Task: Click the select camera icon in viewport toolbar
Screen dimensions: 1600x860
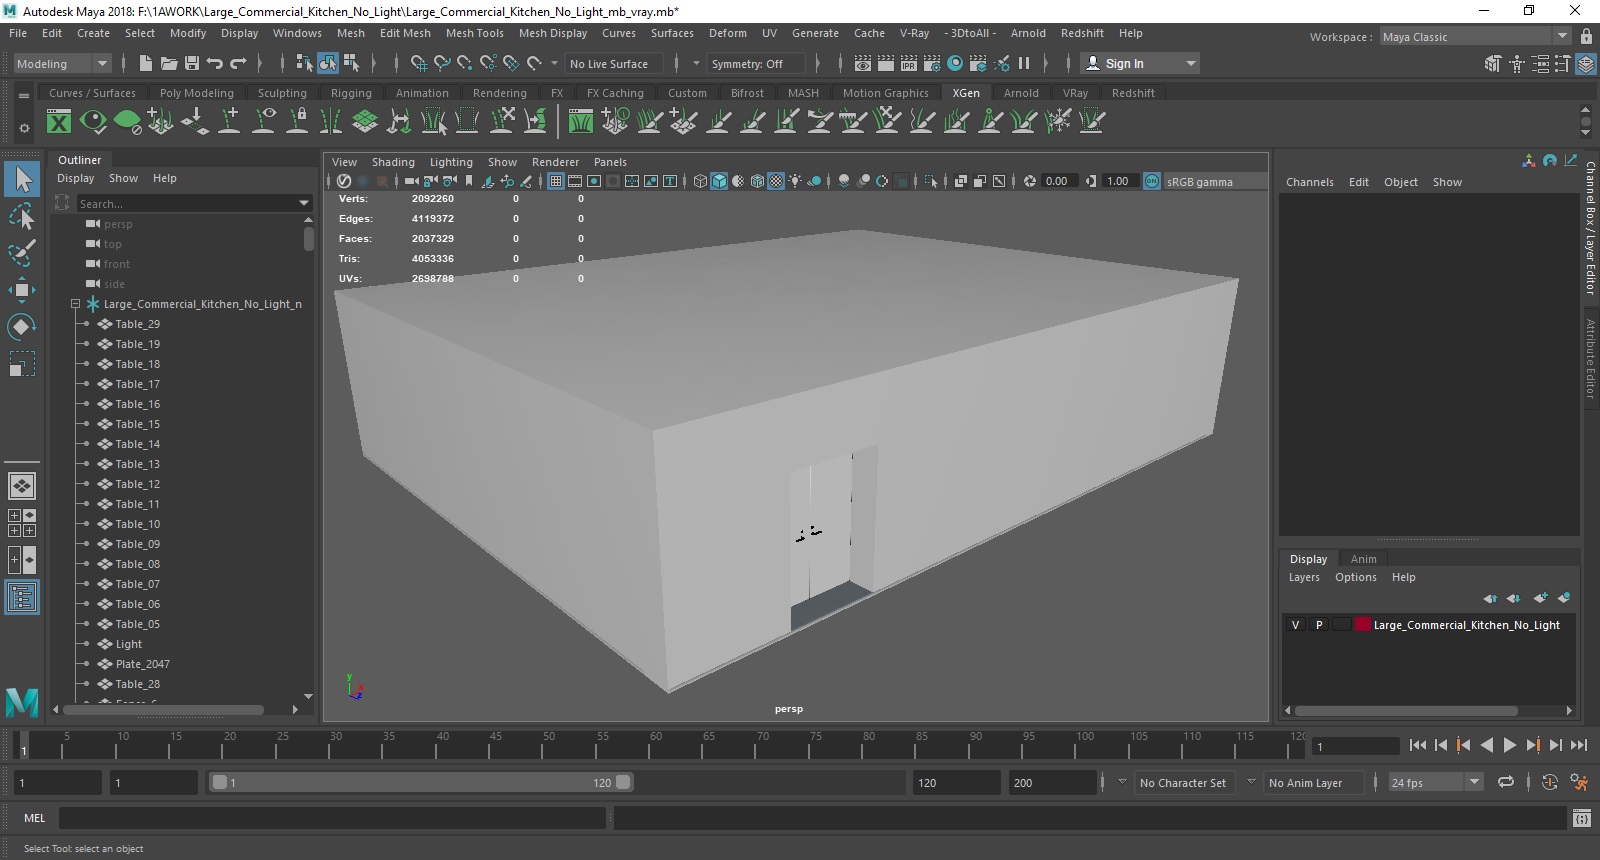Action: click(411, 181)
